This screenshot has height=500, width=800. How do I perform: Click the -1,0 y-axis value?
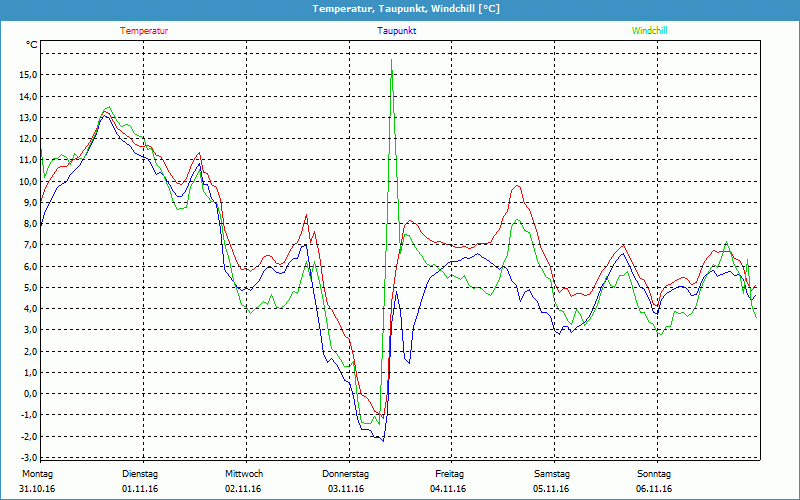point(29,415)
